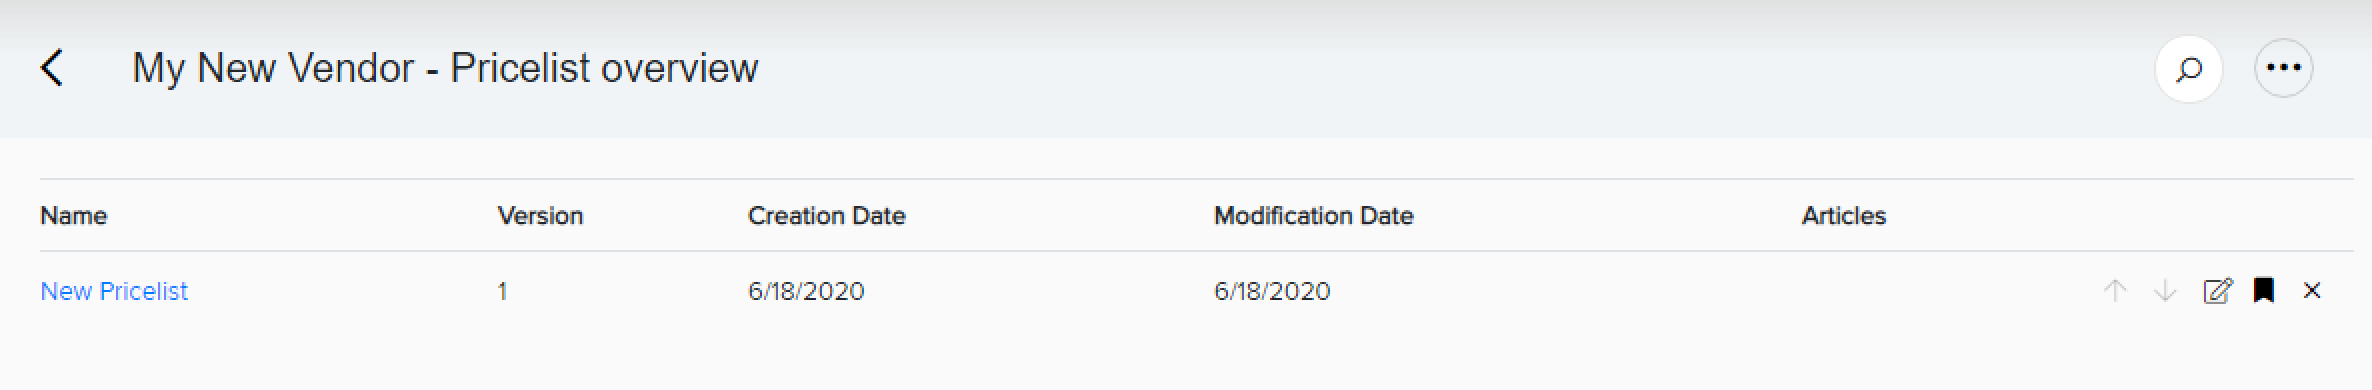The width and height of the screenshot is (2372, 390).
Task: Click the empty Articles cell of New Pricelist
Action: pyautogui.click(x=1944, y=291)
